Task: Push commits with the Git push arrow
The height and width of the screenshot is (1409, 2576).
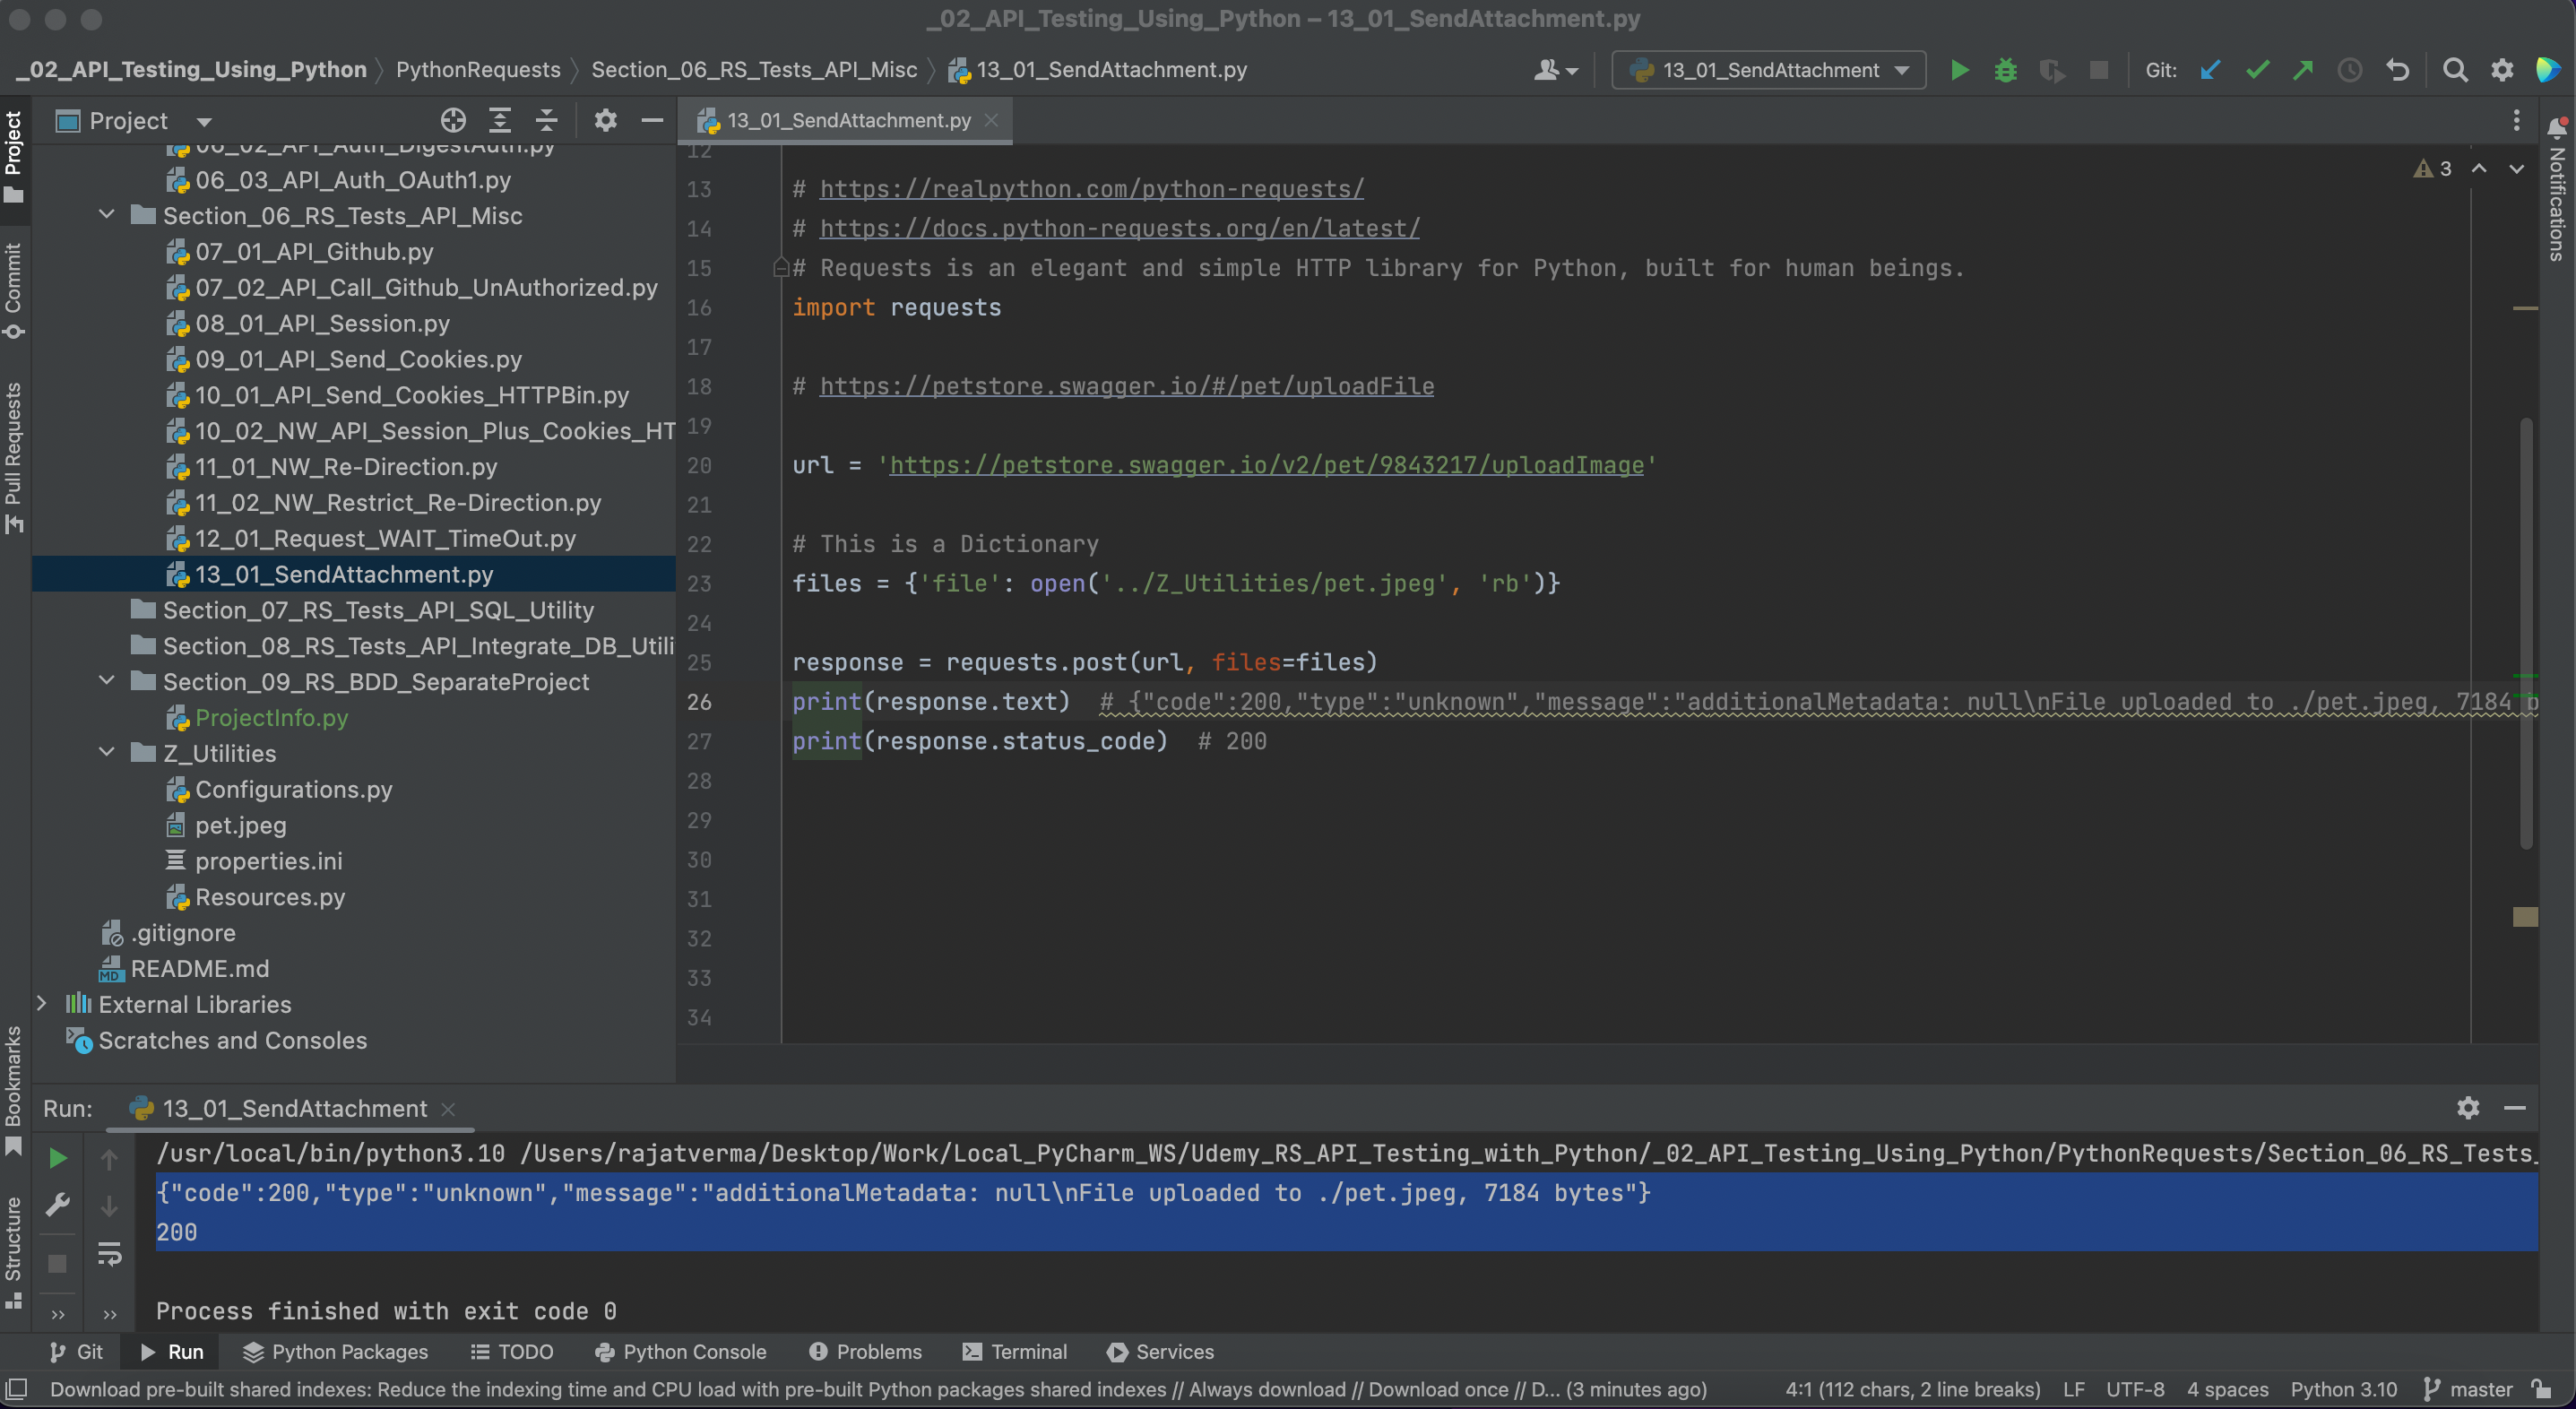Action: tap(2303, 70)
